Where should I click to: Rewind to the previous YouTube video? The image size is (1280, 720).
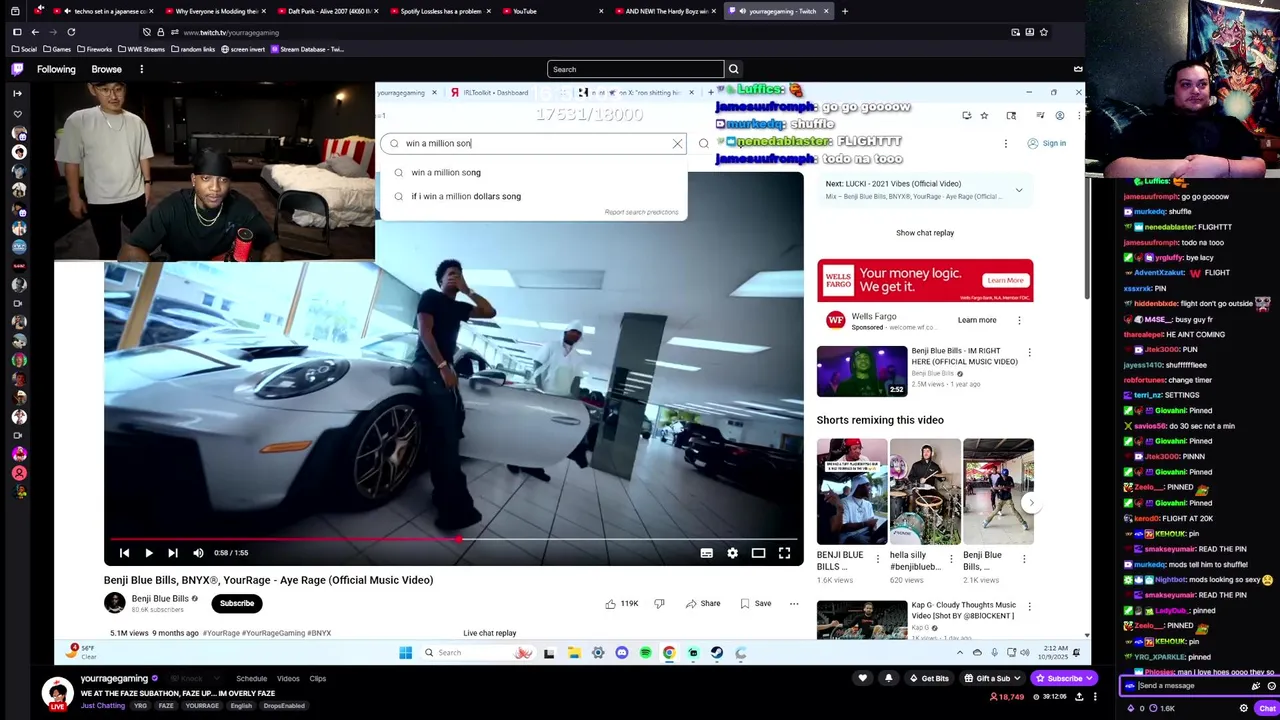(124, 553)
